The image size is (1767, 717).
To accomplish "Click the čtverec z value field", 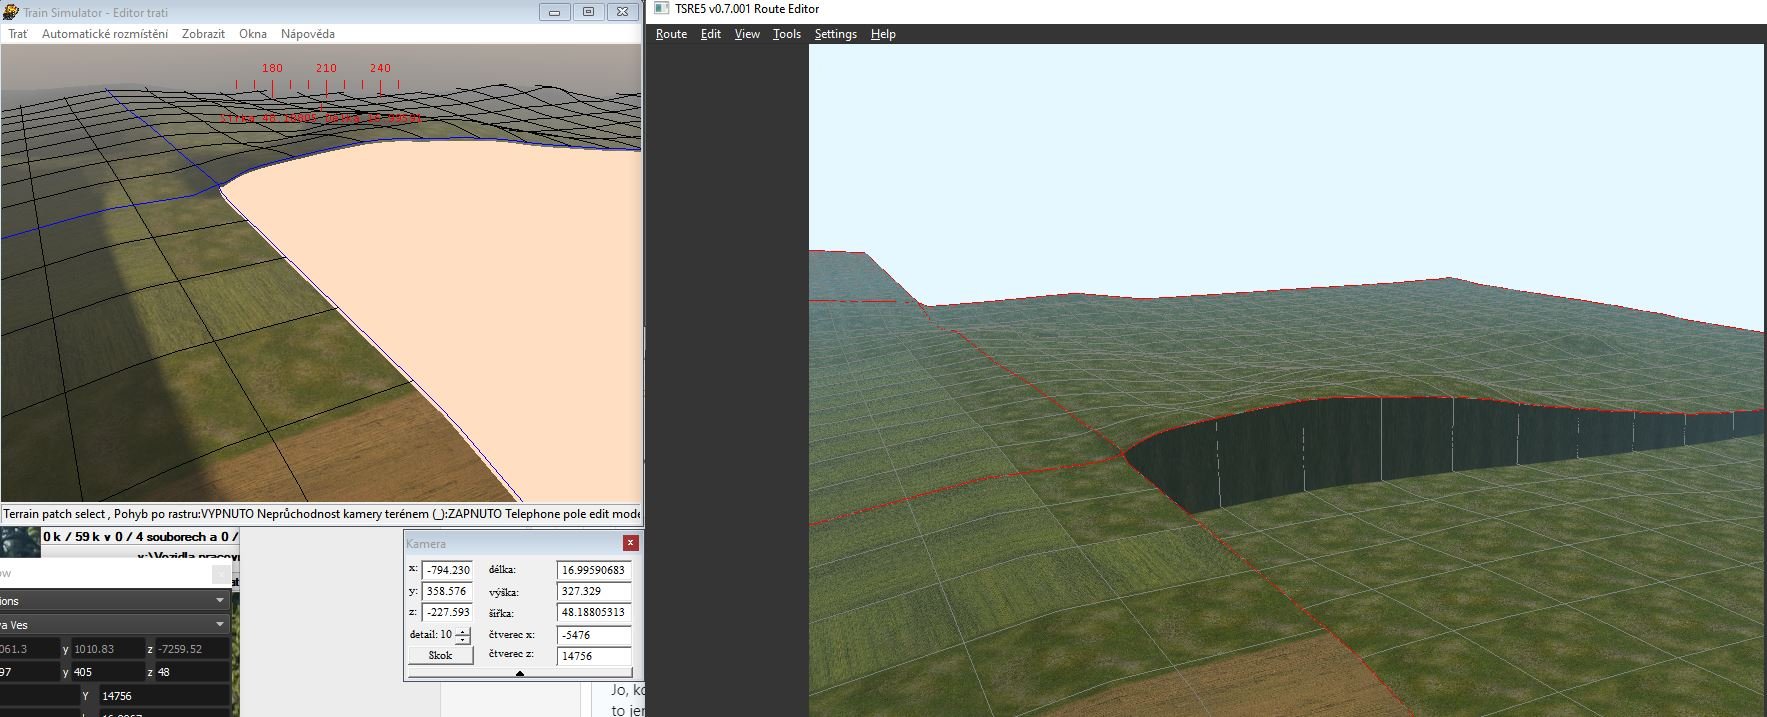I will (x=594, y=656).
